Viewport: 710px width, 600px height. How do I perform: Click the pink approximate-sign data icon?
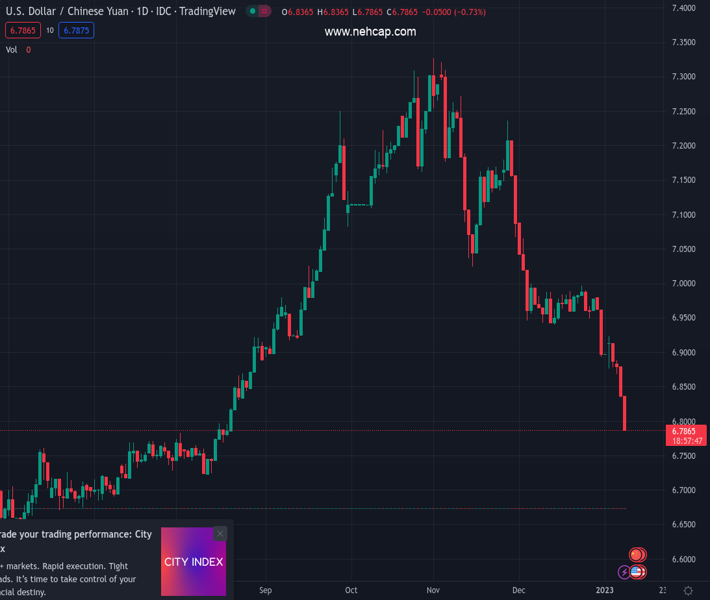(x=264, y=11)
